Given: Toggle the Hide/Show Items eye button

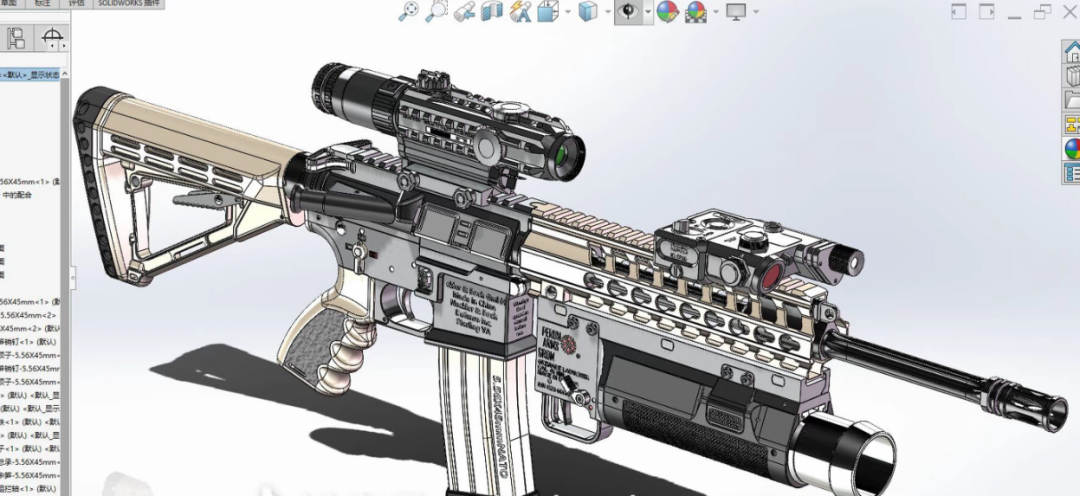Looking at the screenshot, I should pyautogui.click(x=627, y=11).
